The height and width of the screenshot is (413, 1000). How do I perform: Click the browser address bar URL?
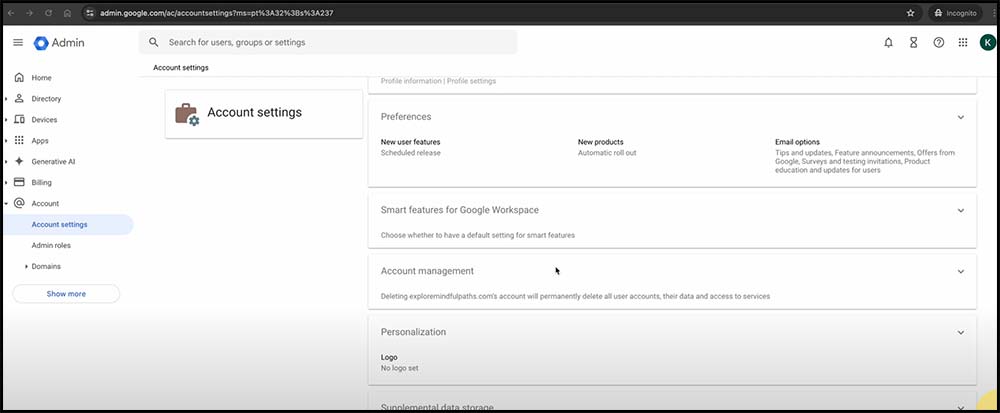(217, 13)
